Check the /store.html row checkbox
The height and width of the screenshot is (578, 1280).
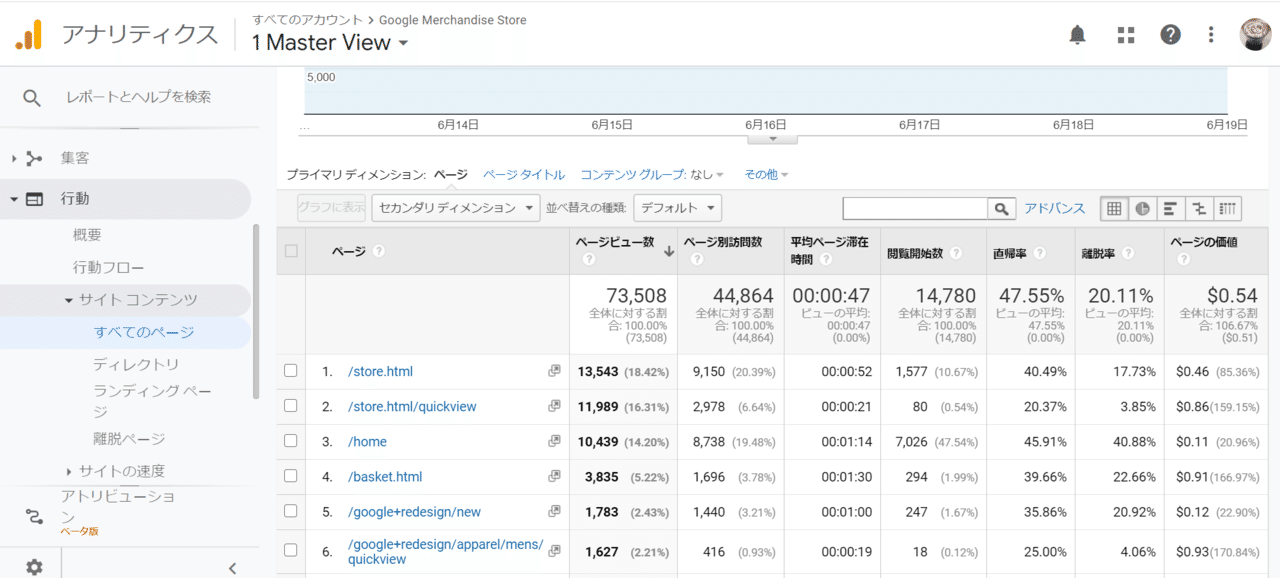pos(291,371)
